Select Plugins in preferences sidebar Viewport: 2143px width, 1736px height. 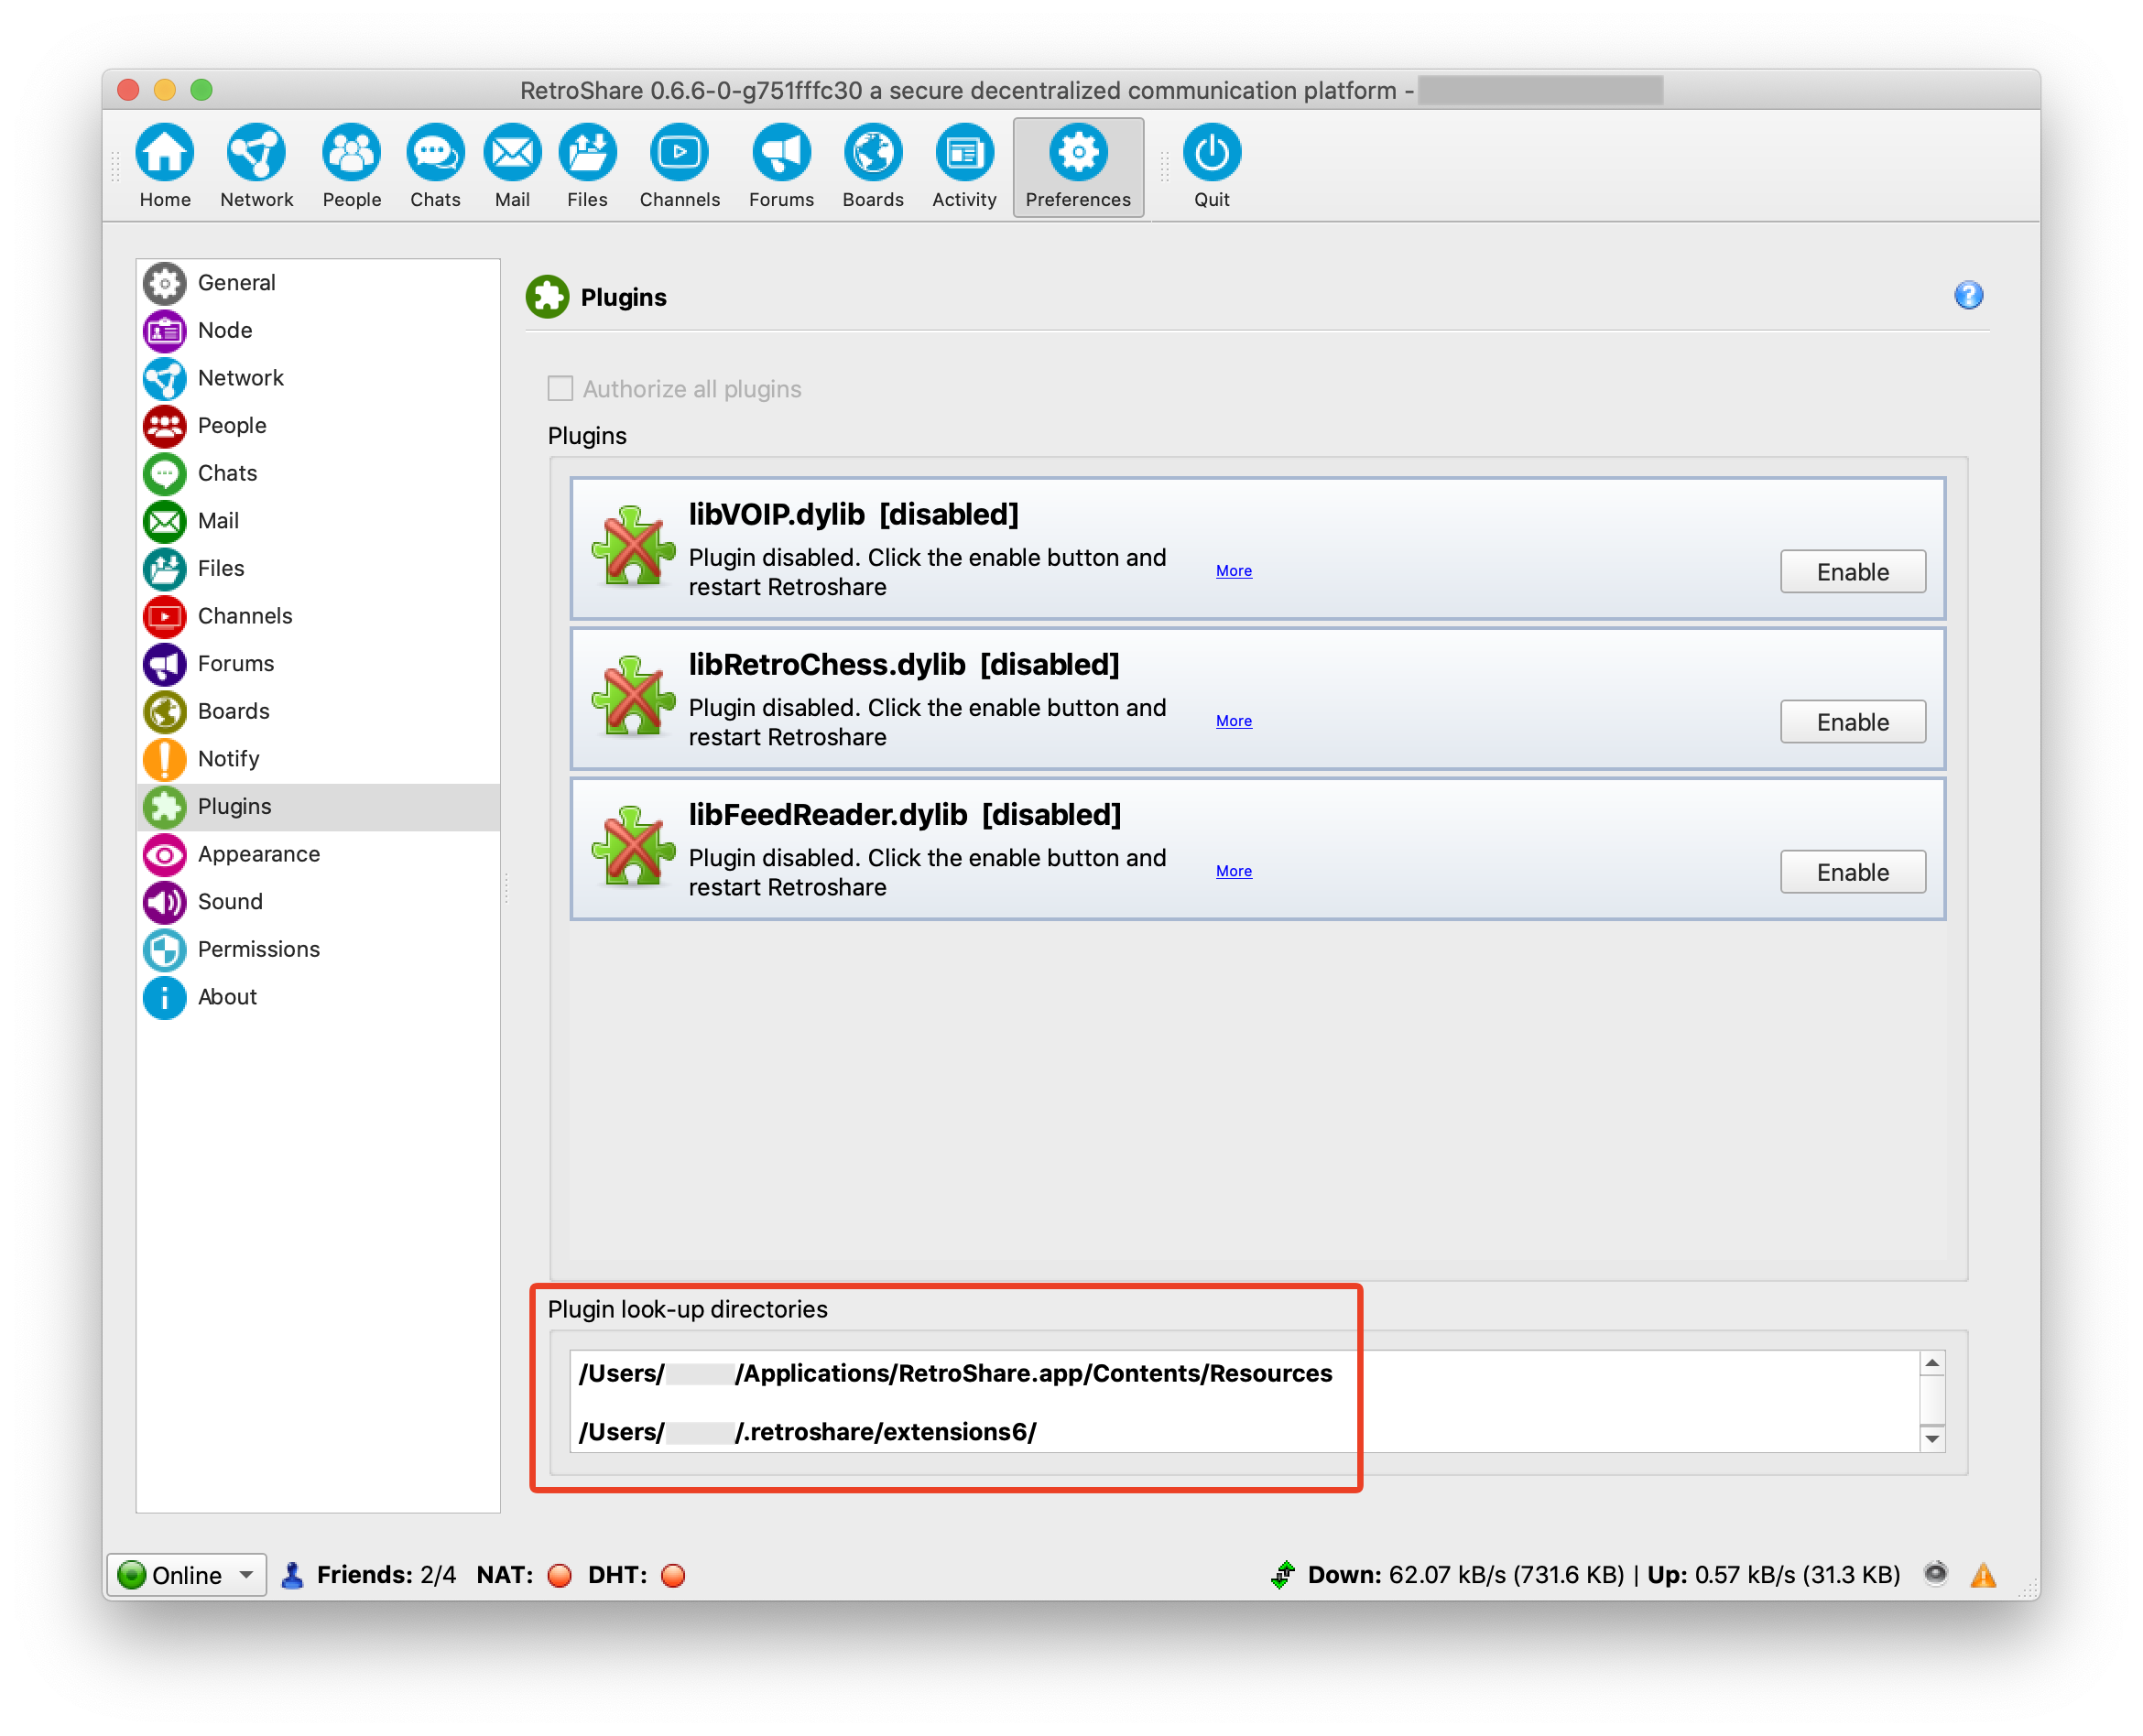(x=318, y=807)
